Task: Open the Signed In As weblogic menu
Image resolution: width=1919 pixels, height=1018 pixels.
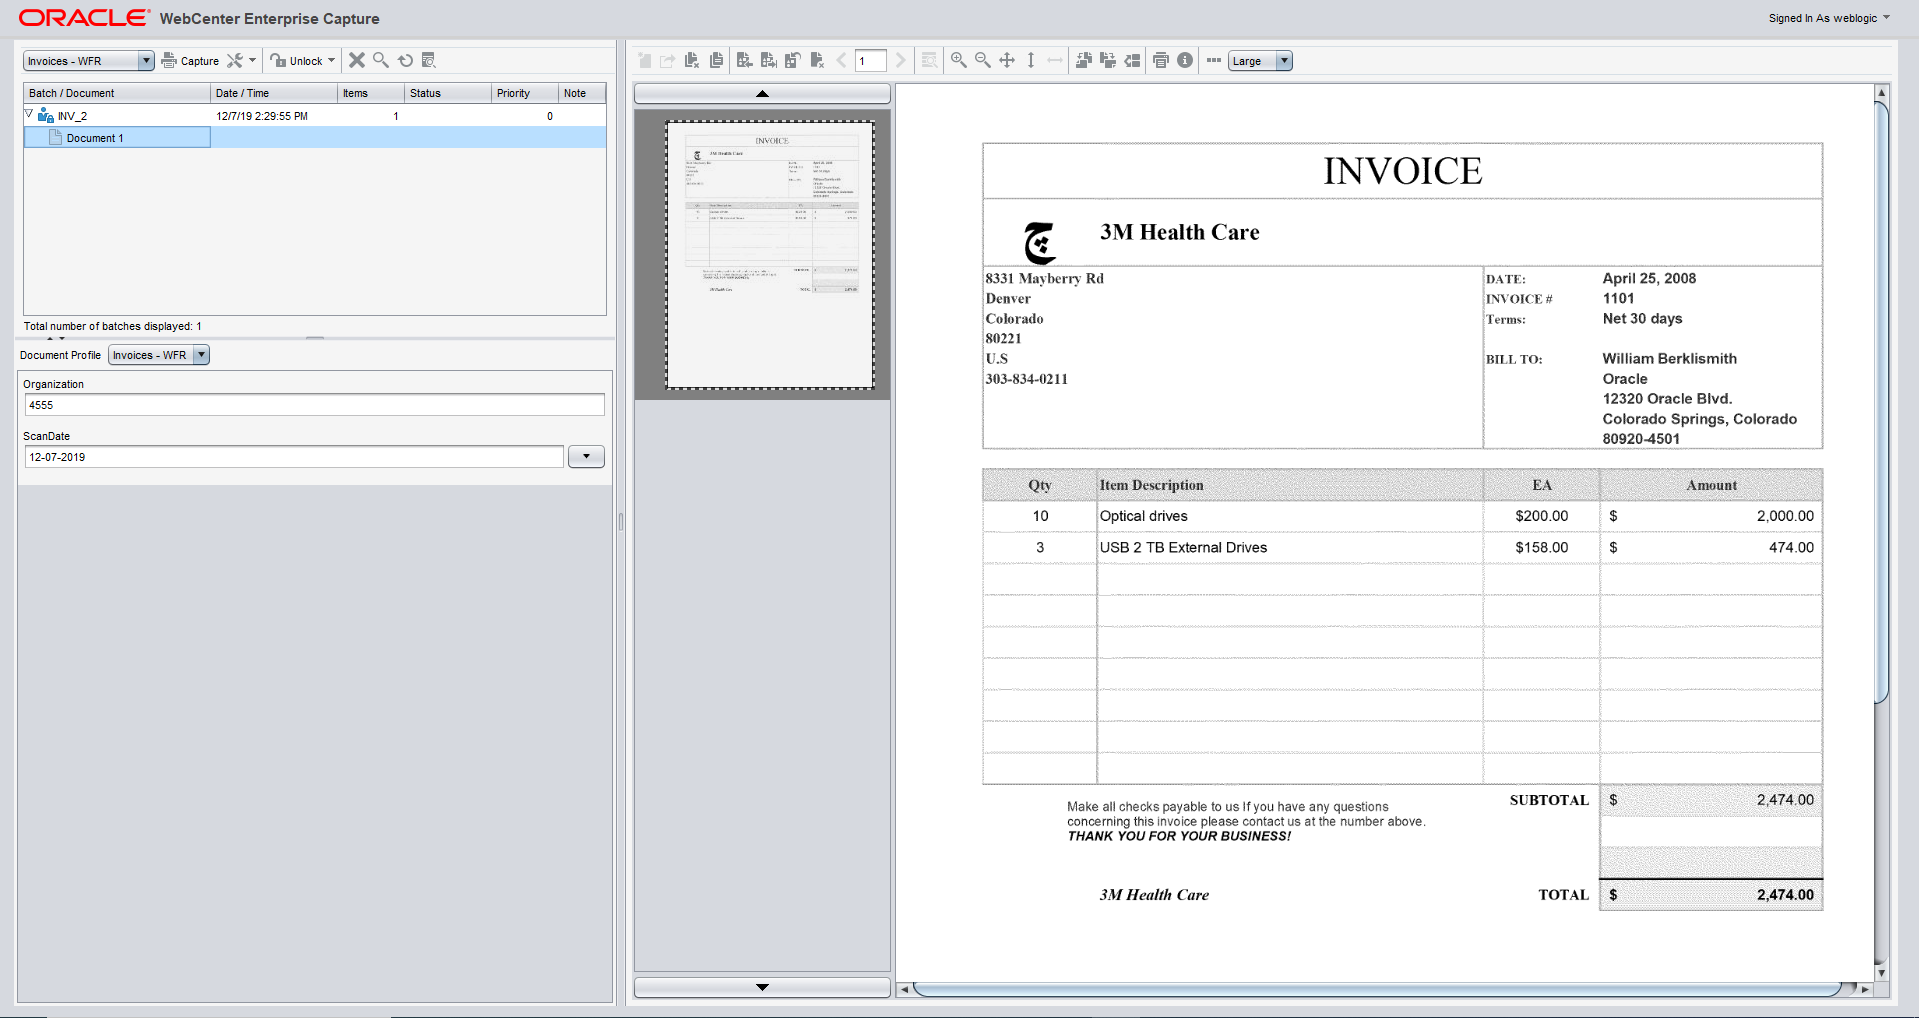Action: click(x=1828, y=18)
